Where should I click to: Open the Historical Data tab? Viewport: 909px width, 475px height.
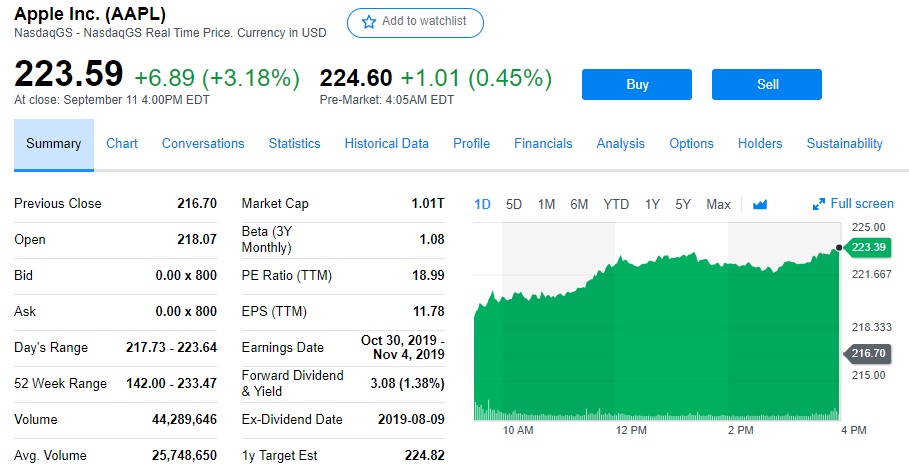click(x=386, y=144)
